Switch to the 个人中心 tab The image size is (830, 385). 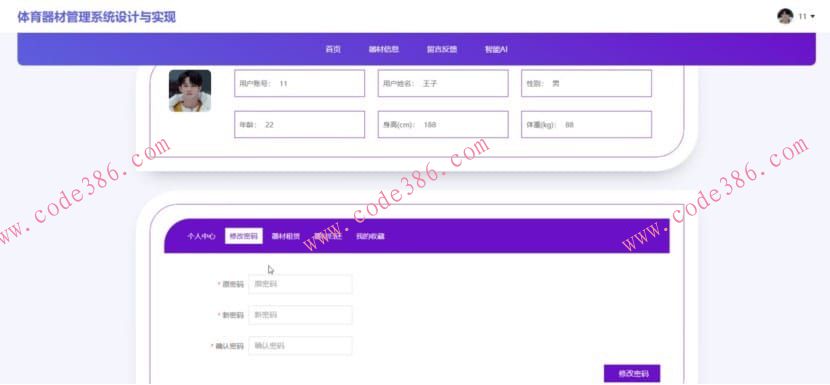click(201, 236)
